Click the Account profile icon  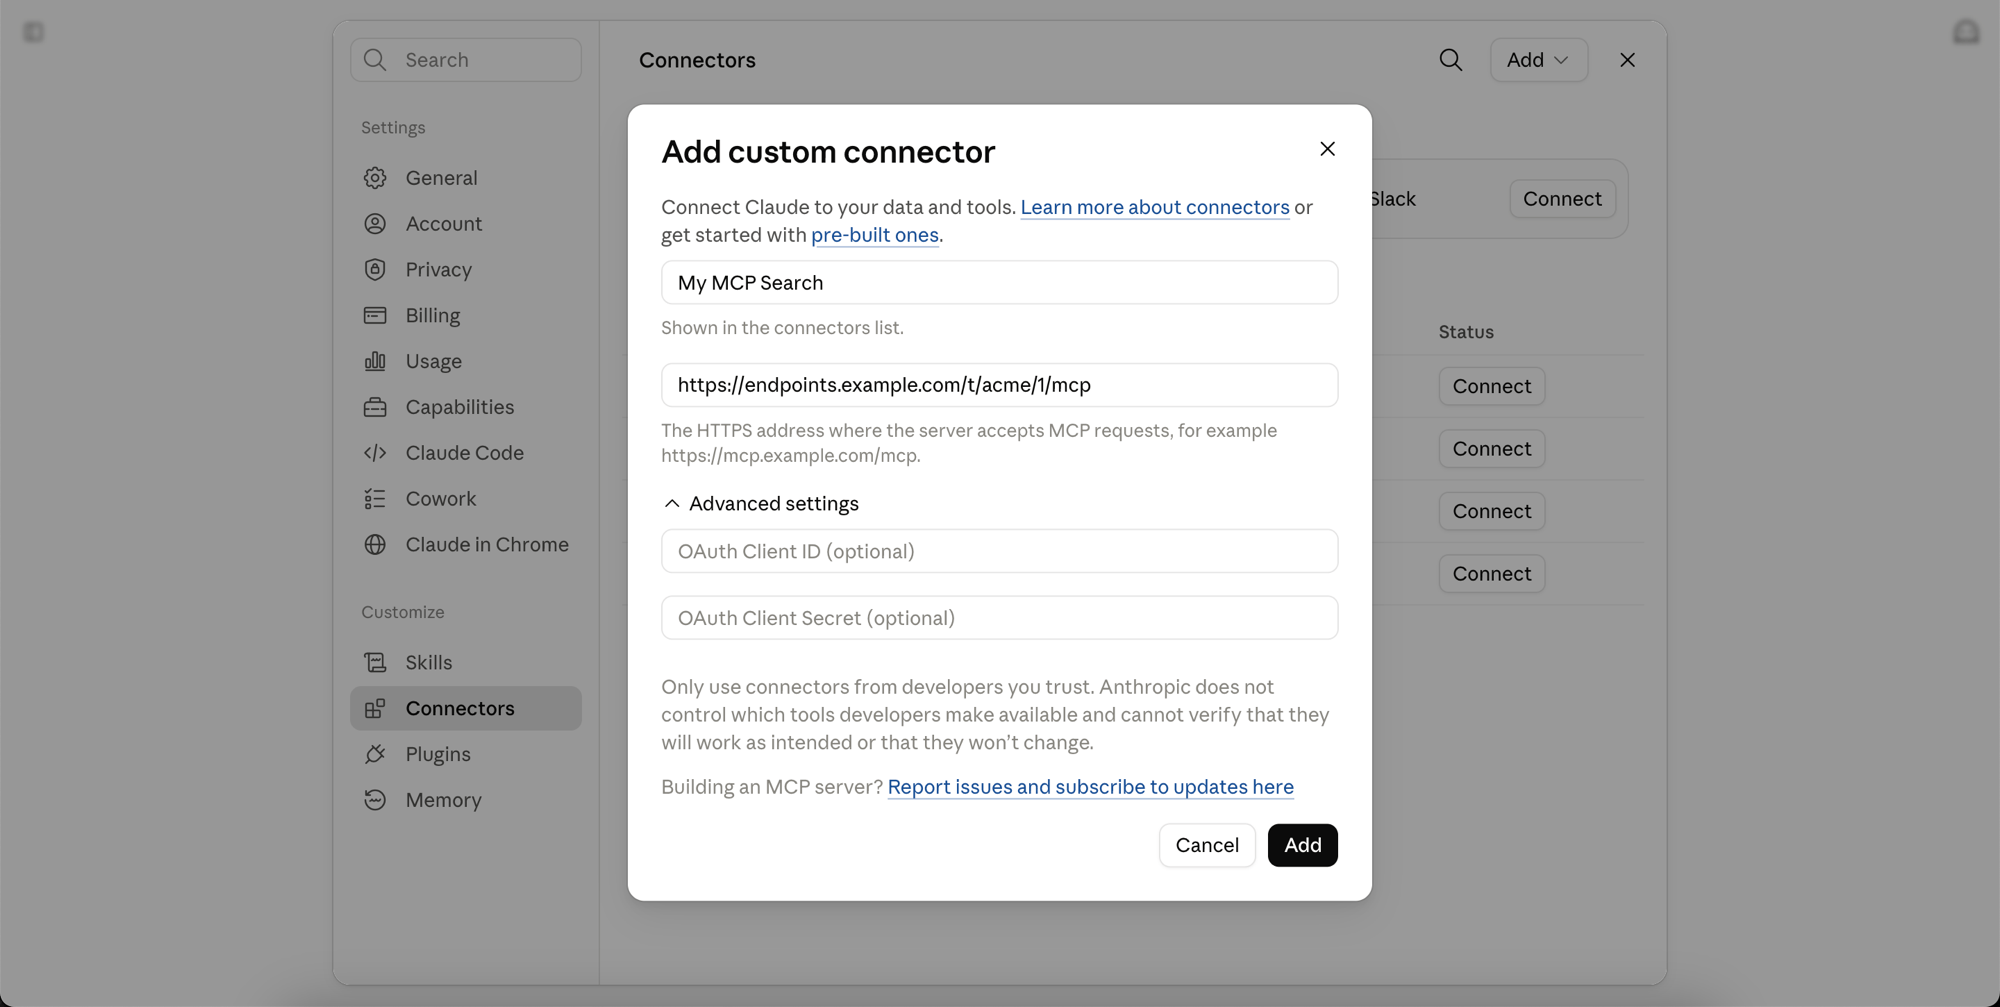375,224
